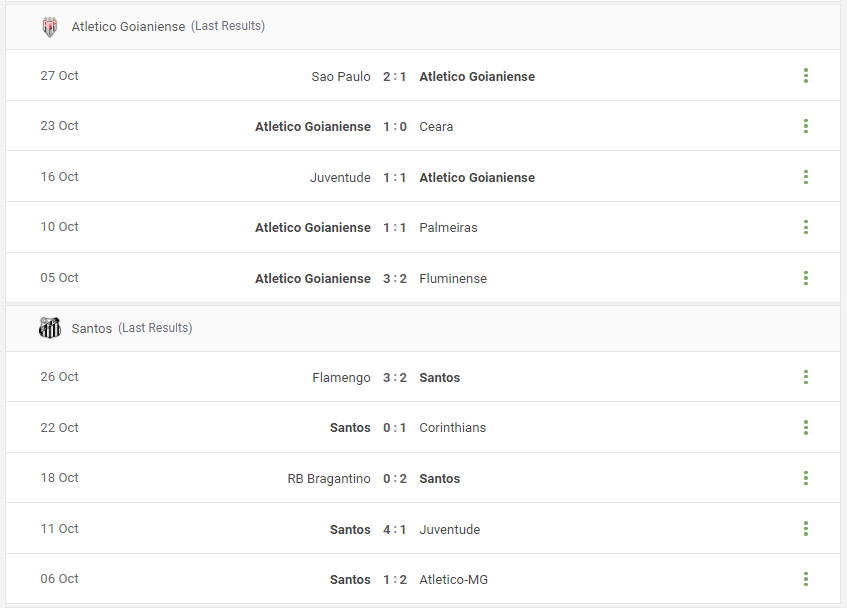Click bold Santos in 22 Oct row
The height and width of the screenshot is (608, 847).
(350, 428)
